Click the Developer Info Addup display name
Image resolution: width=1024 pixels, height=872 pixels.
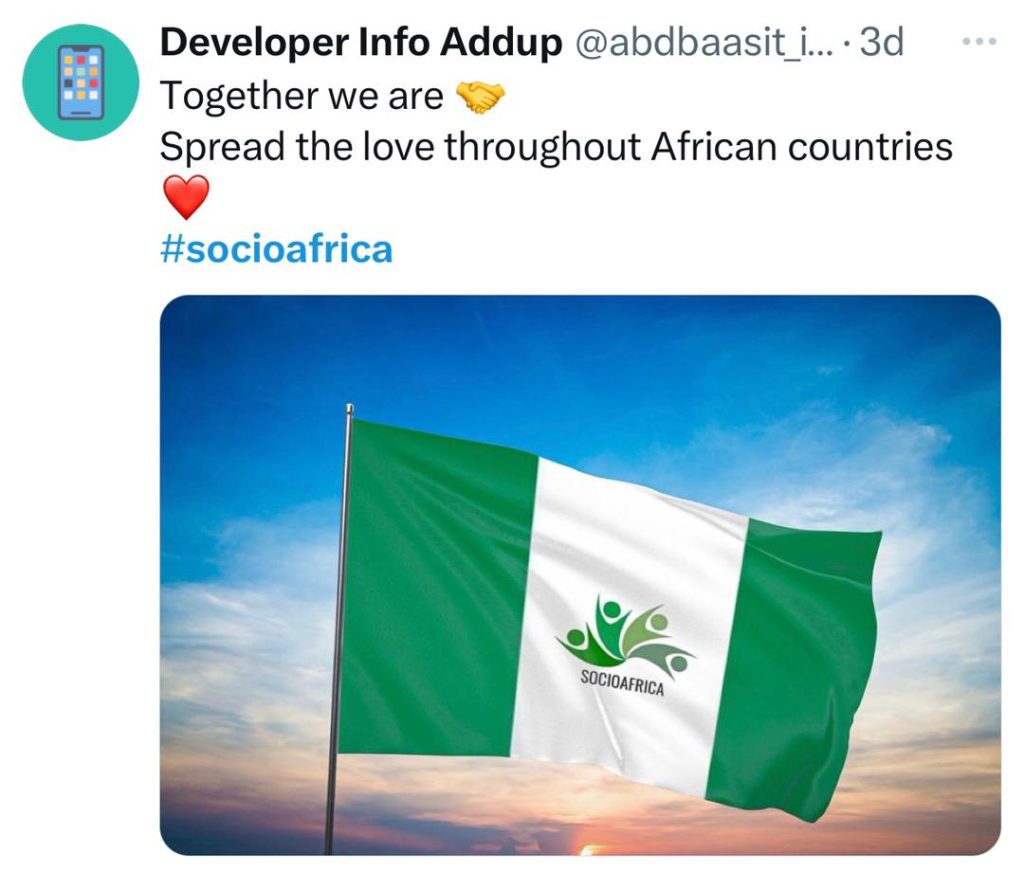point(360,42)
